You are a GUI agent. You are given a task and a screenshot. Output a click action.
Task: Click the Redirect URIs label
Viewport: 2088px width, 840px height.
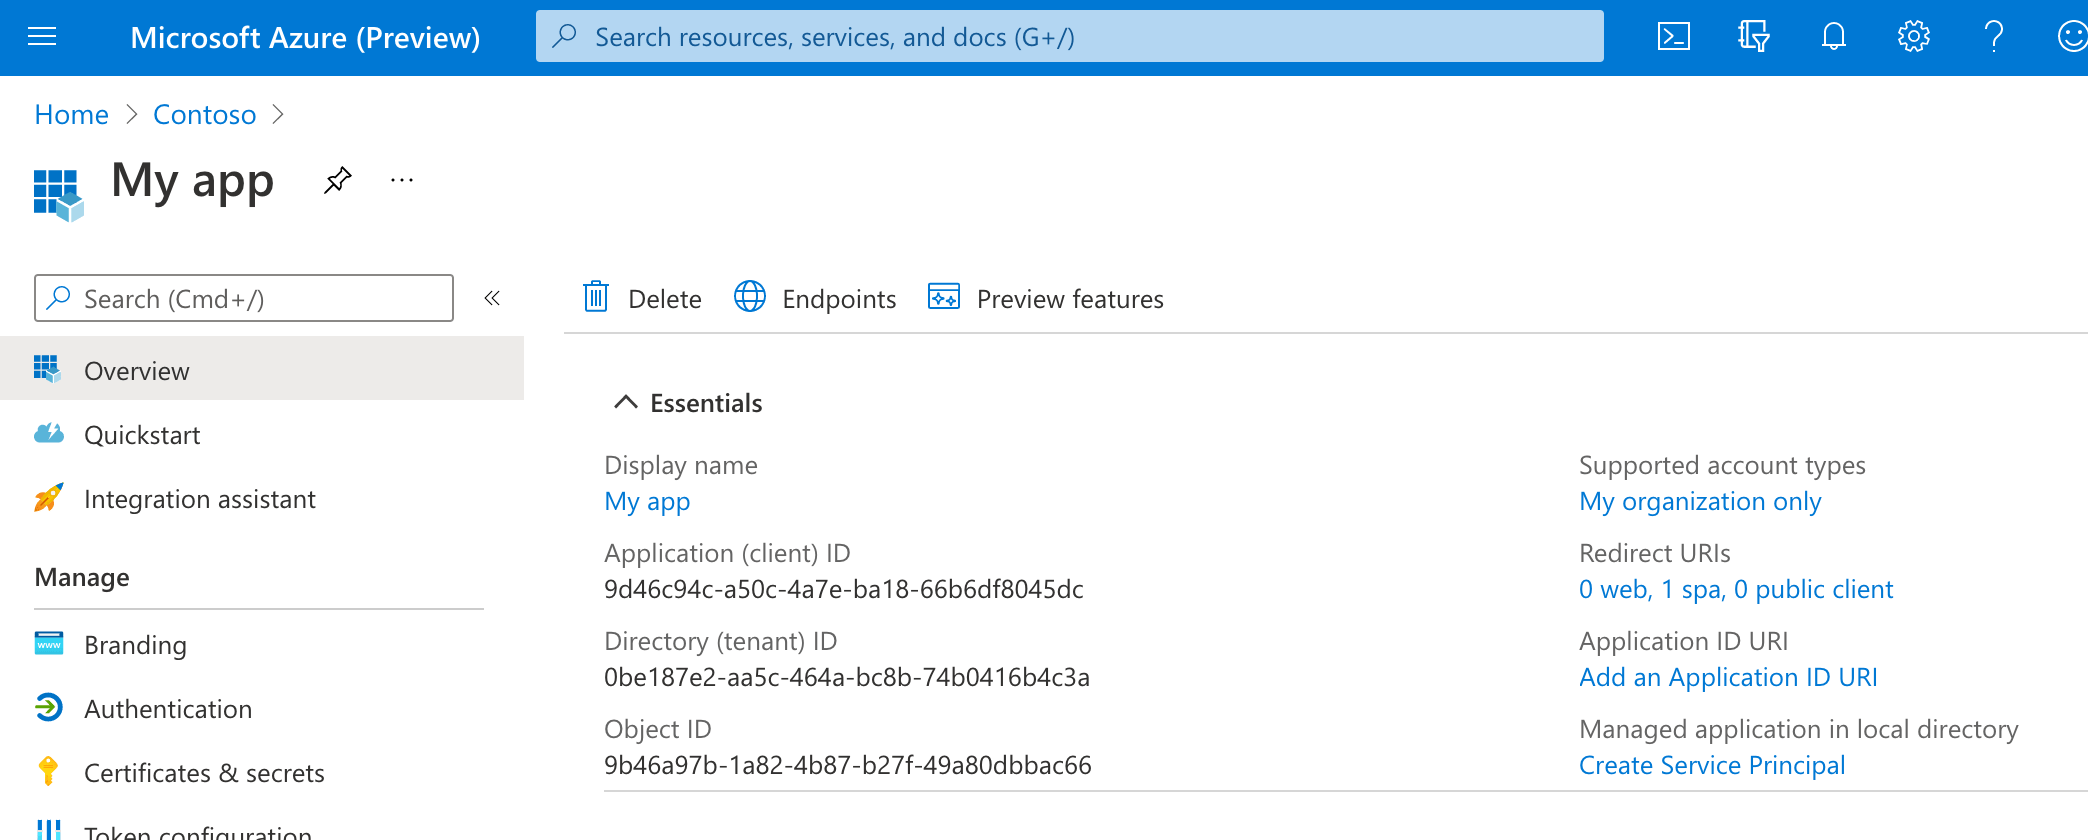click(1654, 553)
